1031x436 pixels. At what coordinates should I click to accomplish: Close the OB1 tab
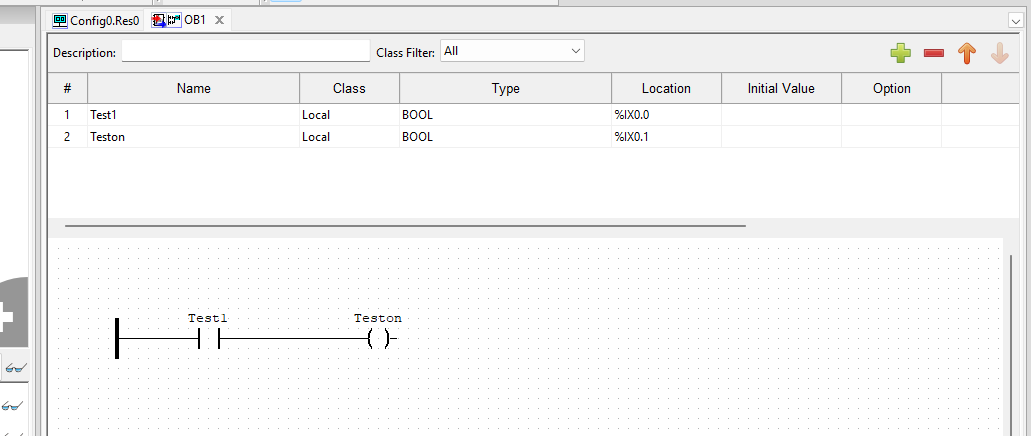coord(219,20)
